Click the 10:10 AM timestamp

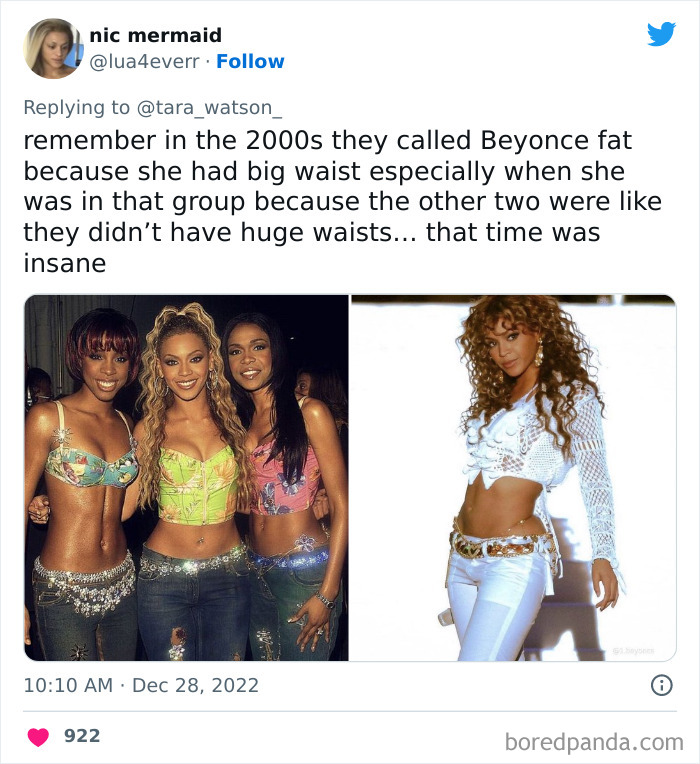68,686
